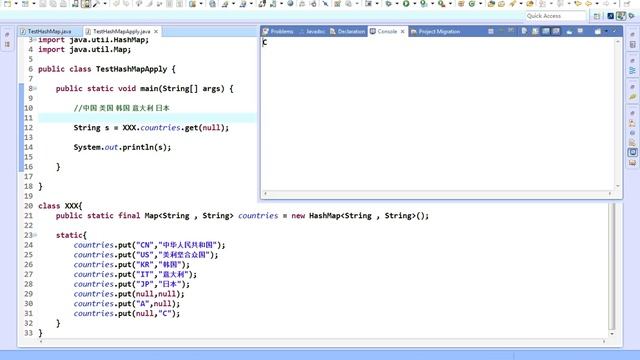
Task: Click the yellow Back navigation arrow
Action: (x=578, y=4)
